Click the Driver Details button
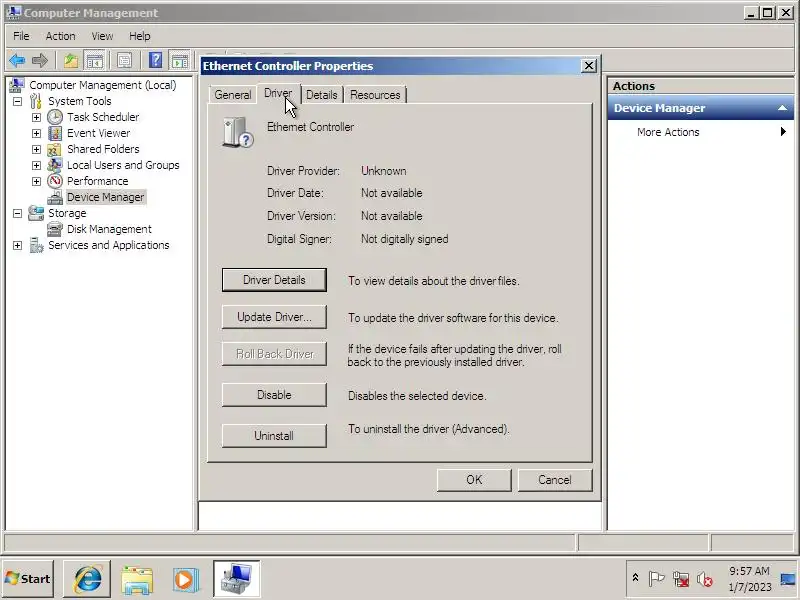 [274, 280]
